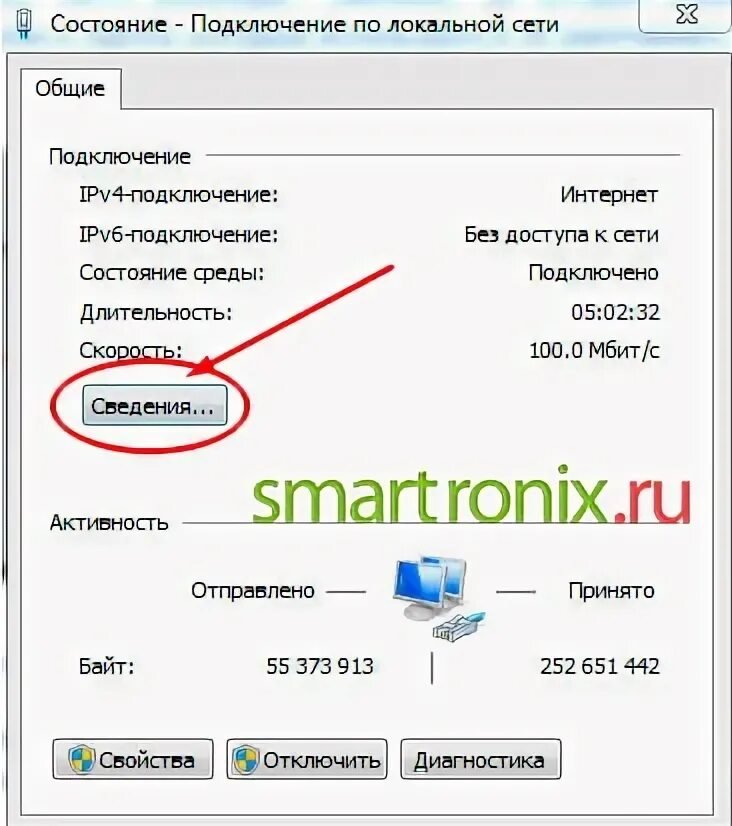Screen dimensions: 732x826
Task: Click the Отключить button
Action: coord(306,759)
